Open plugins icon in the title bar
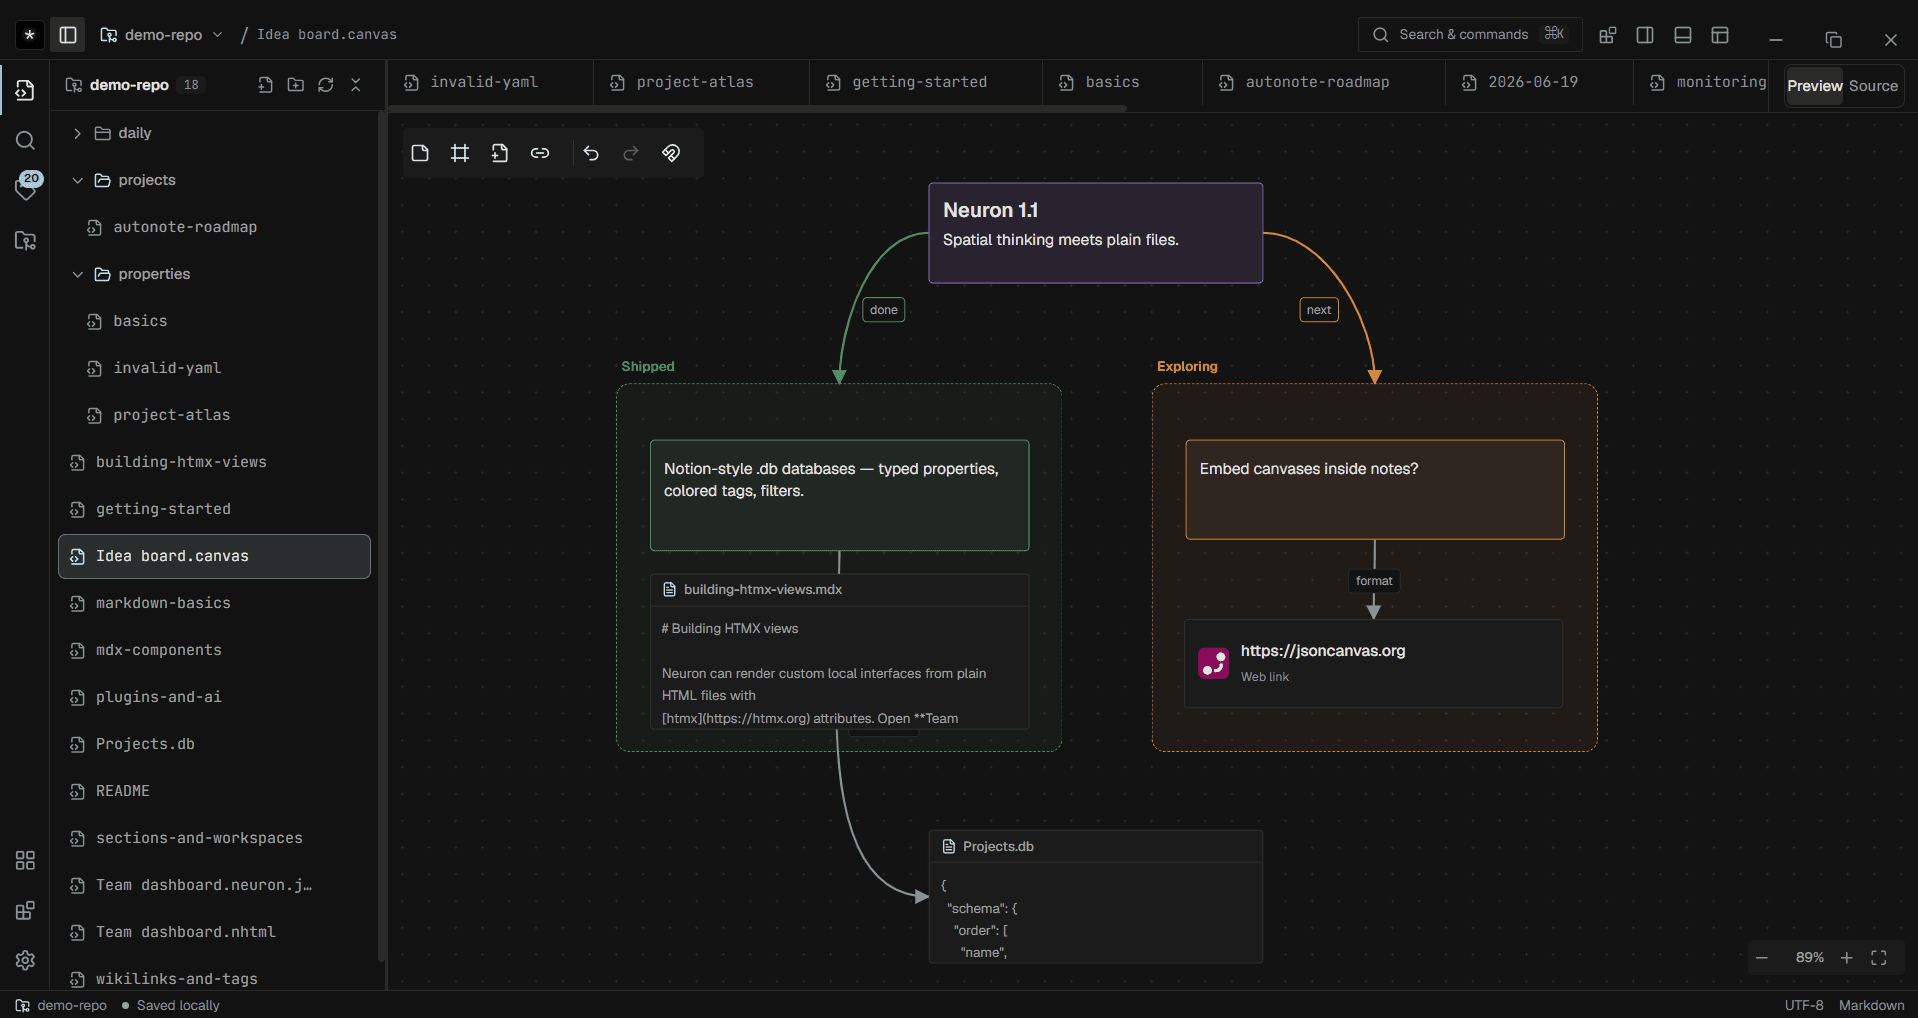The height and width of the screenshot is (1018, 1918). tap(1607, 35)
